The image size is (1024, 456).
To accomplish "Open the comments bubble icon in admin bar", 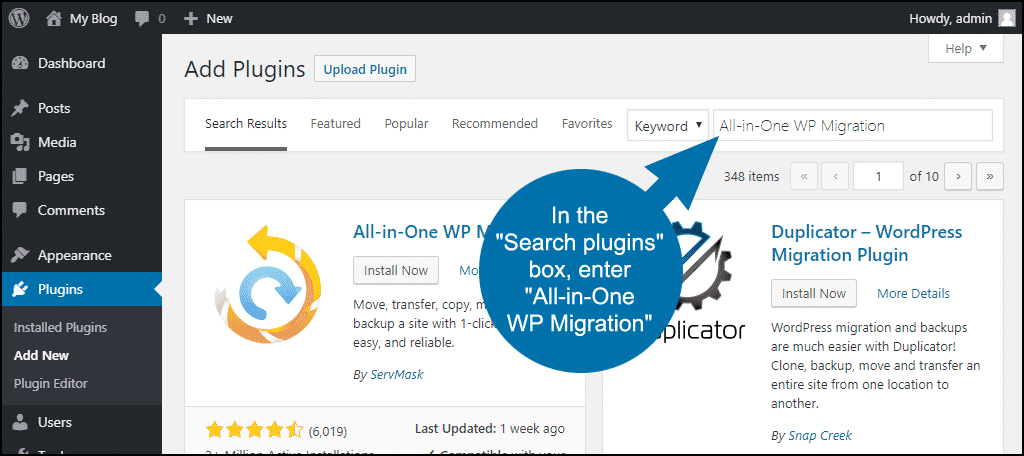I will click(x=142, y=19).
